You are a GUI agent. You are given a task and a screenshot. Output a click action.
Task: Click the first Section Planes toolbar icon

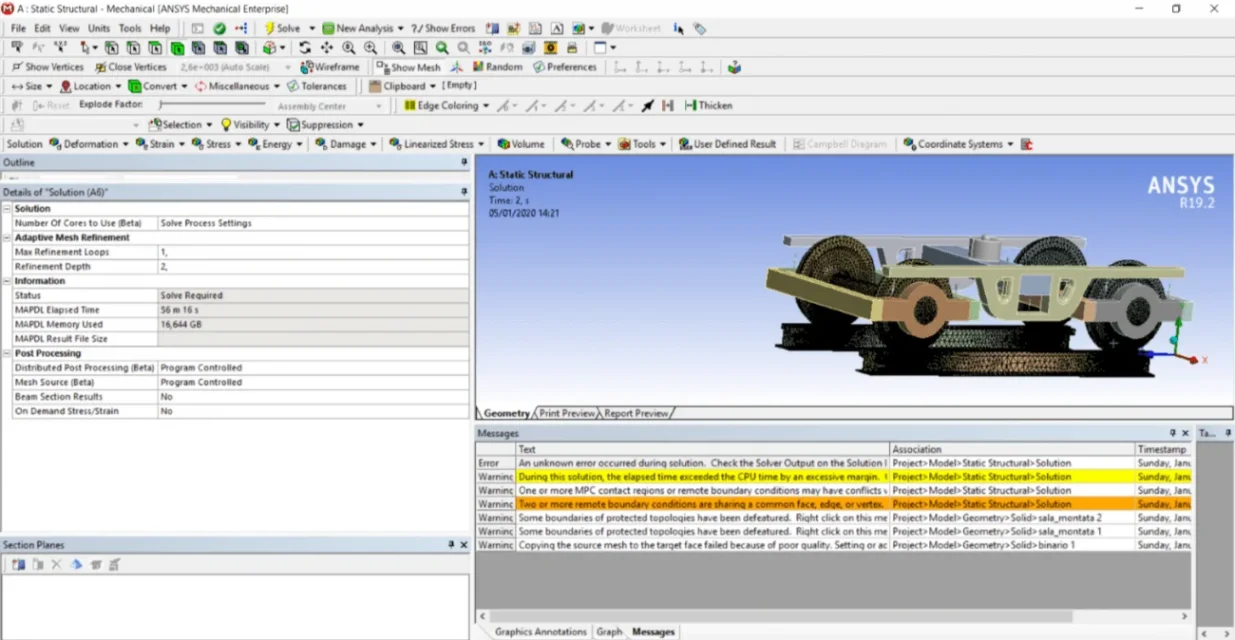click(18, 565)
